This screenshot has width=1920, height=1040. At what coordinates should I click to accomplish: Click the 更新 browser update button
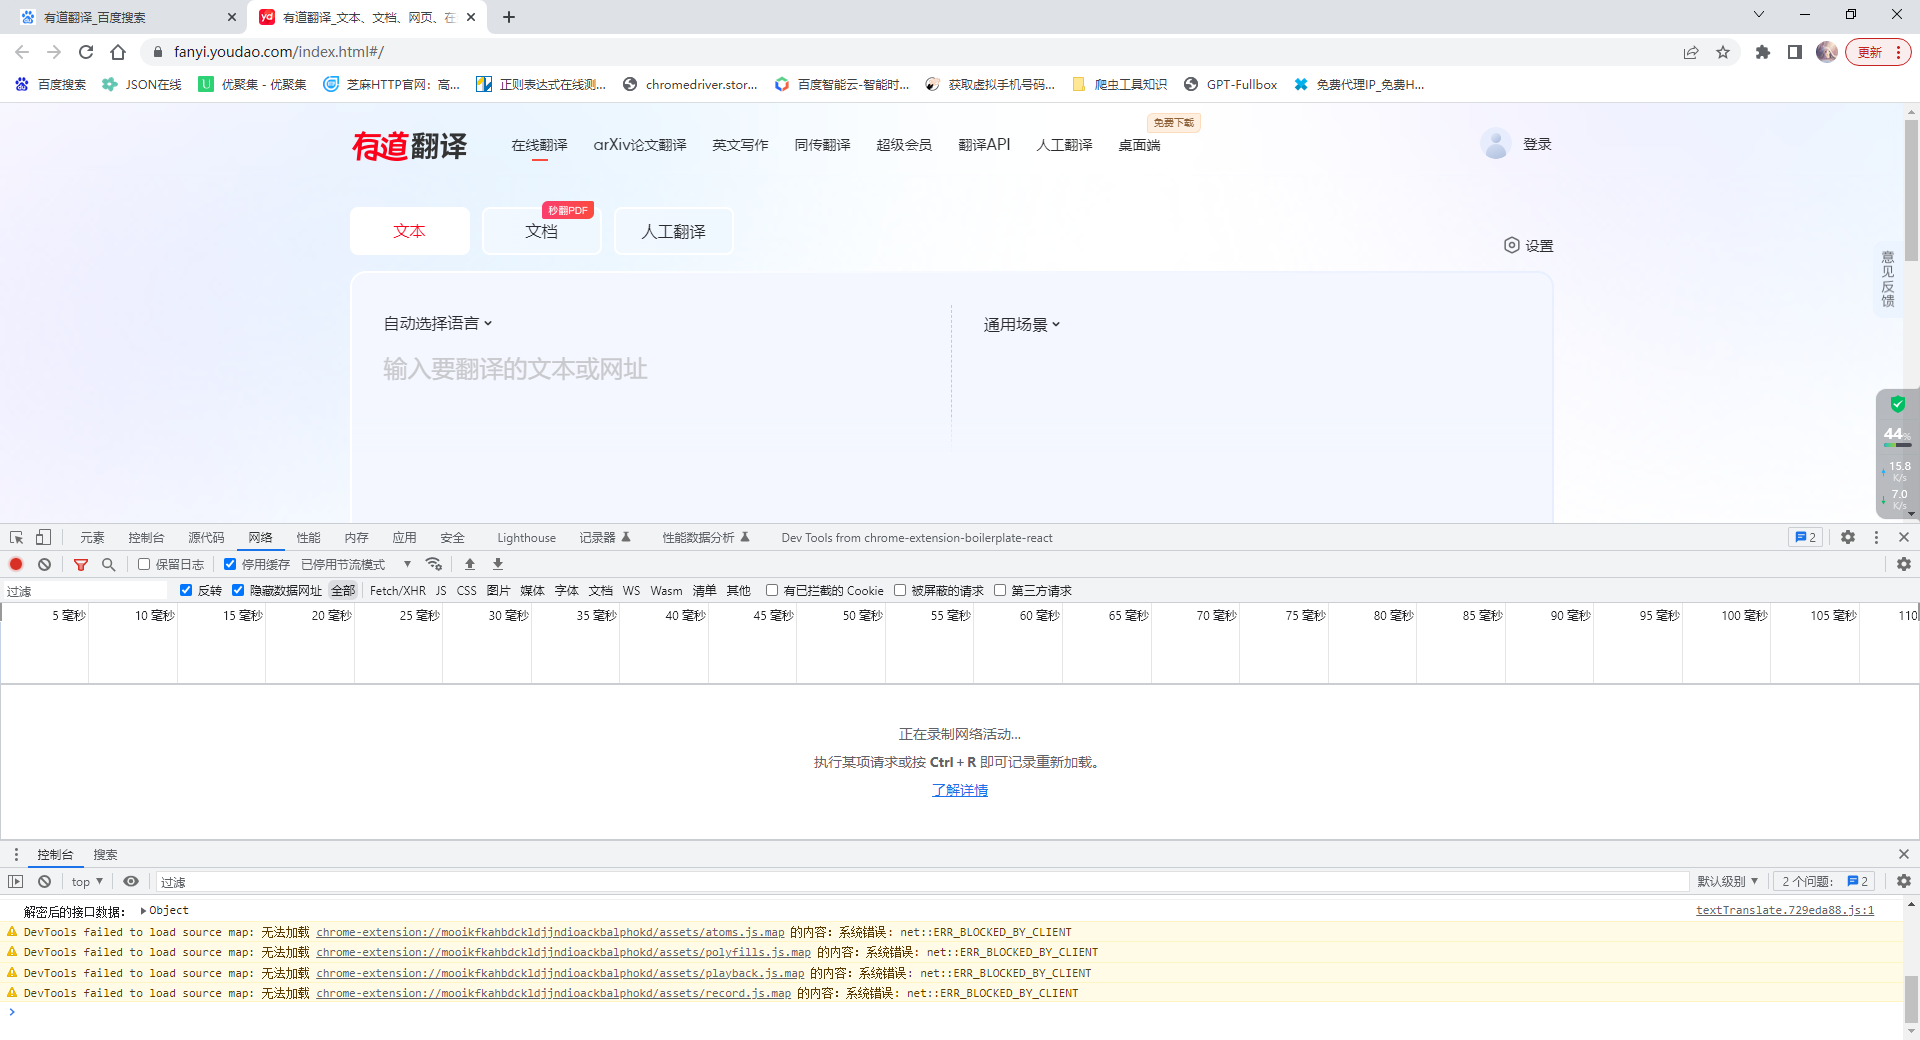(1879, 52)
